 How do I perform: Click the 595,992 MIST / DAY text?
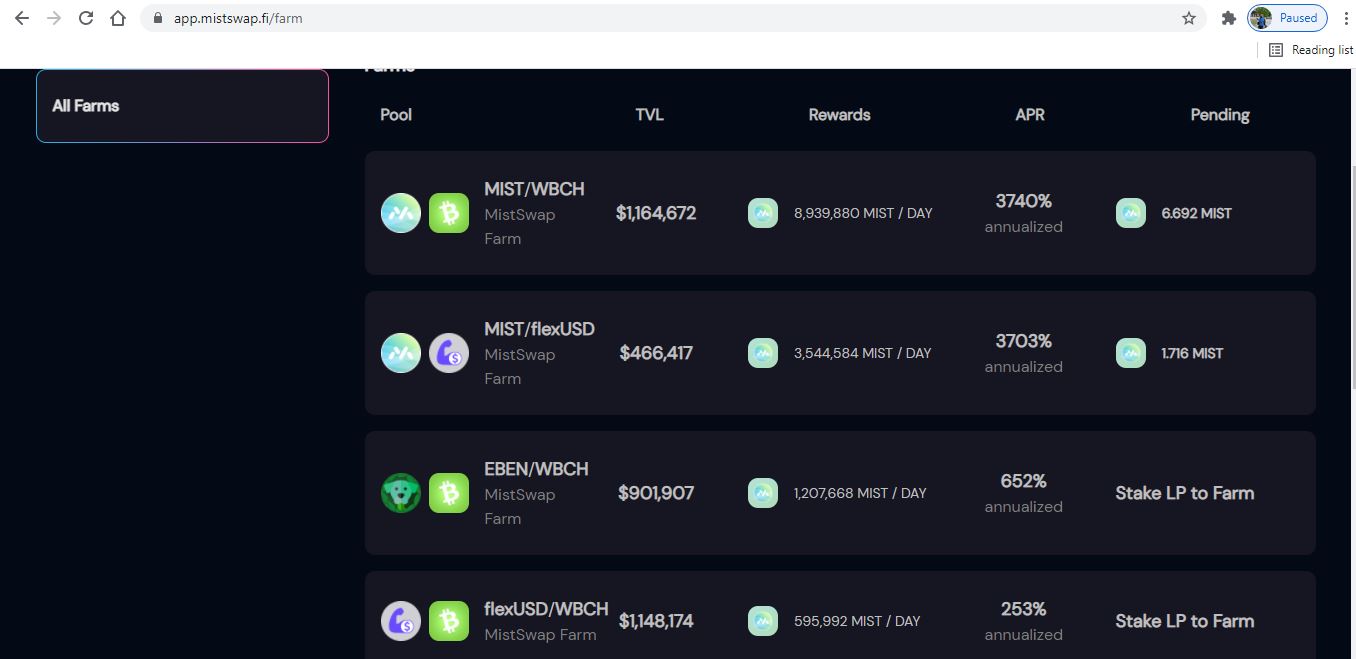coord(857,621)
